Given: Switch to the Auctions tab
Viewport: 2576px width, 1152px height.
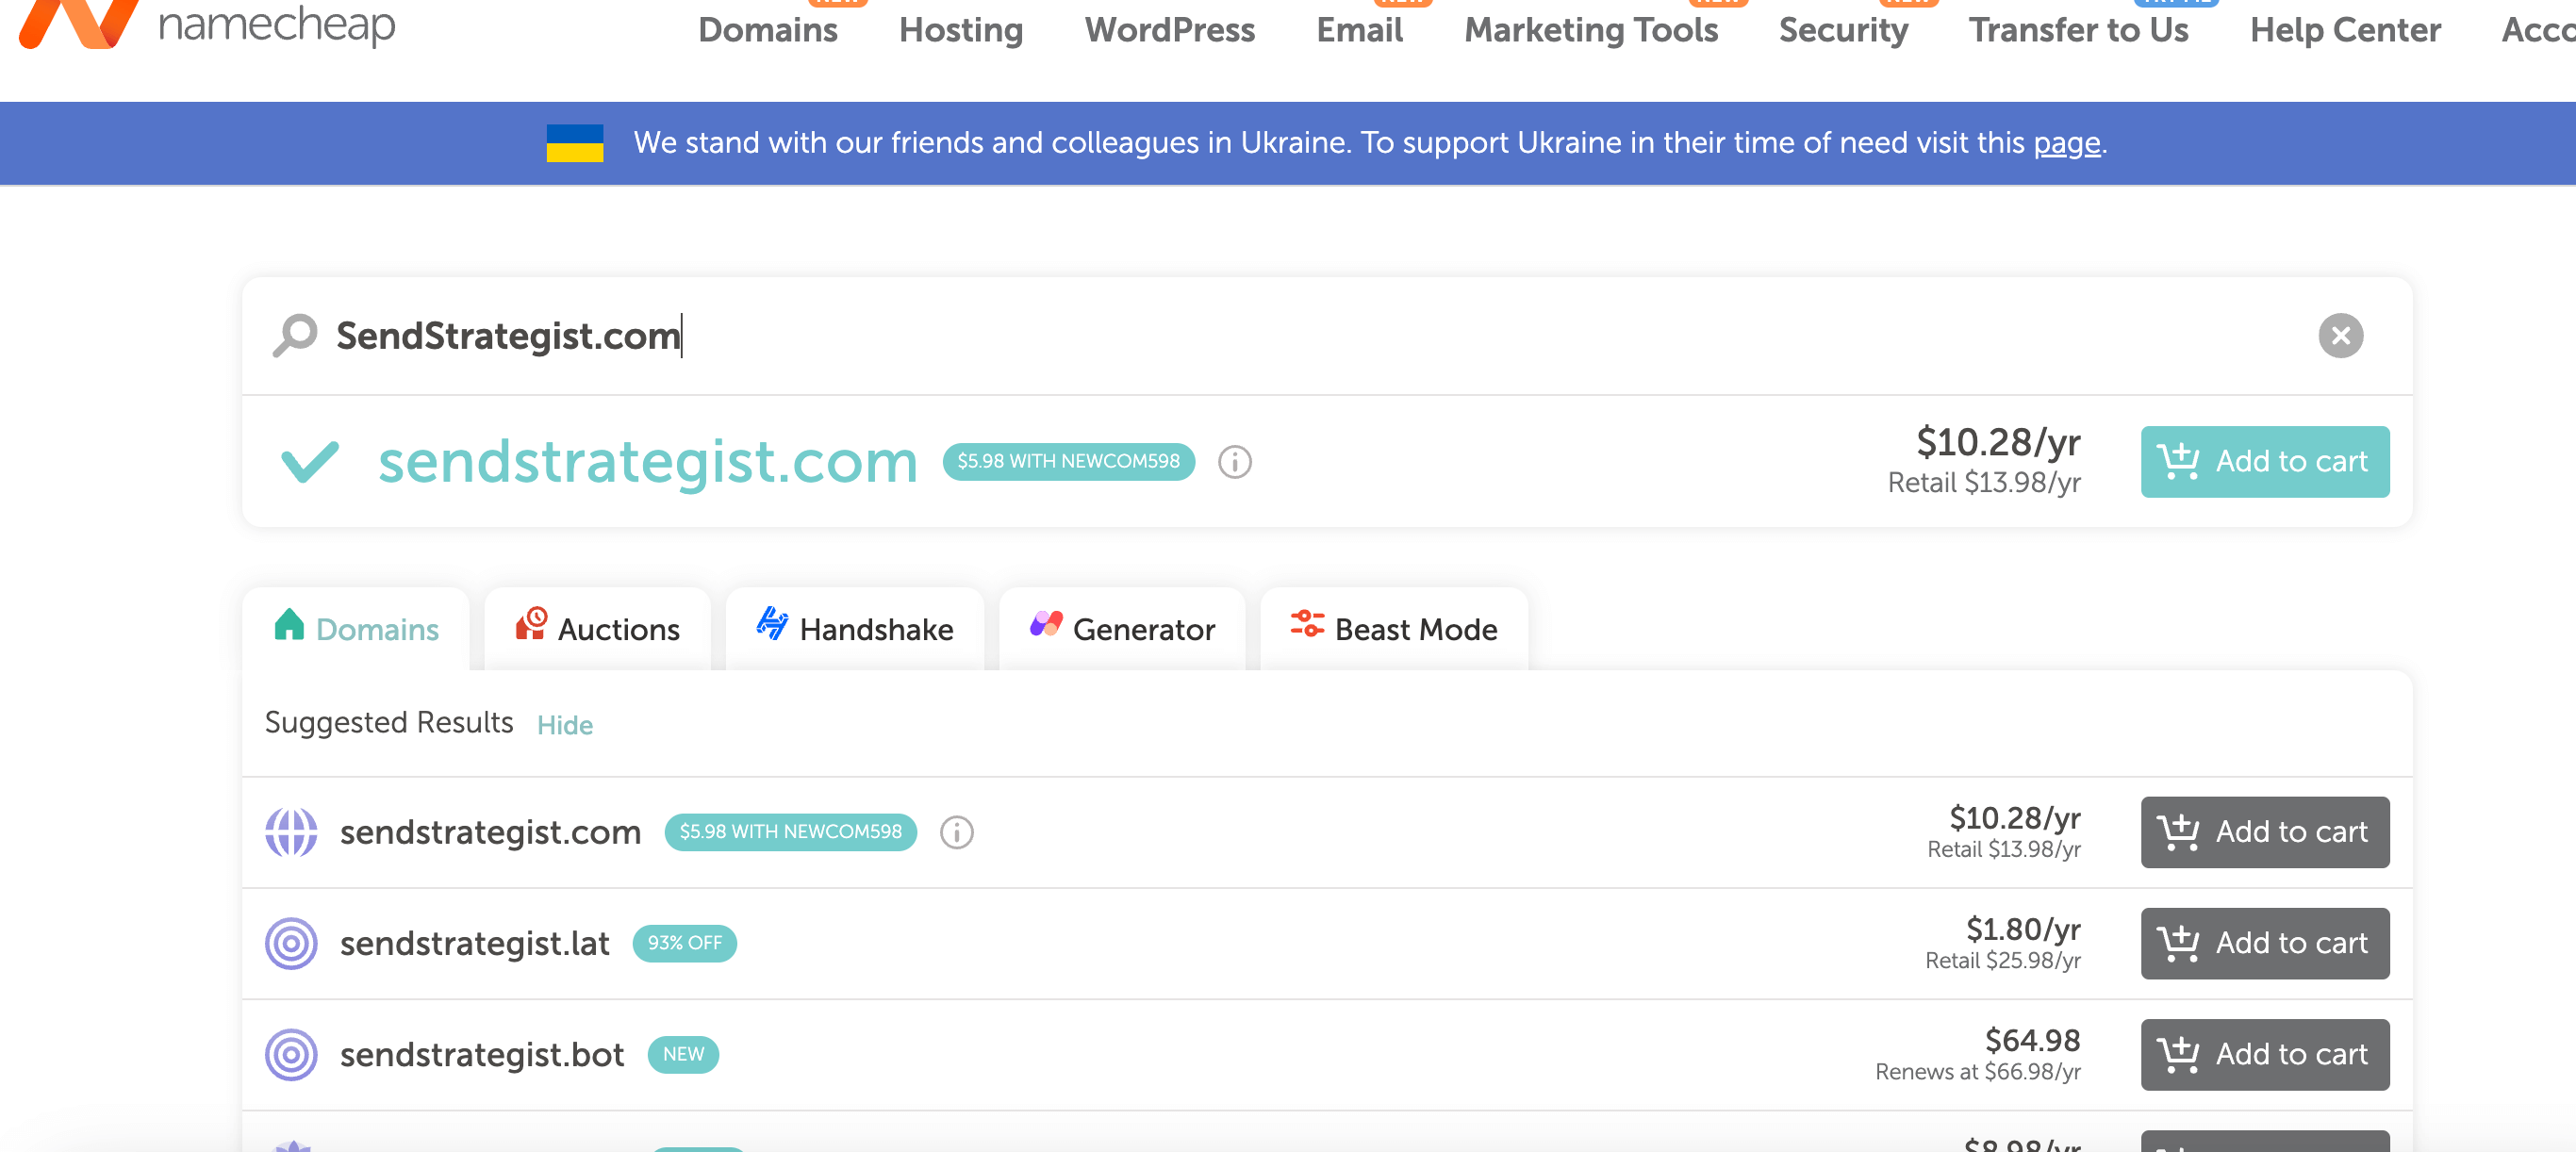Looking at the screenshot, I should pyautogui.click(x=598, y=629).
